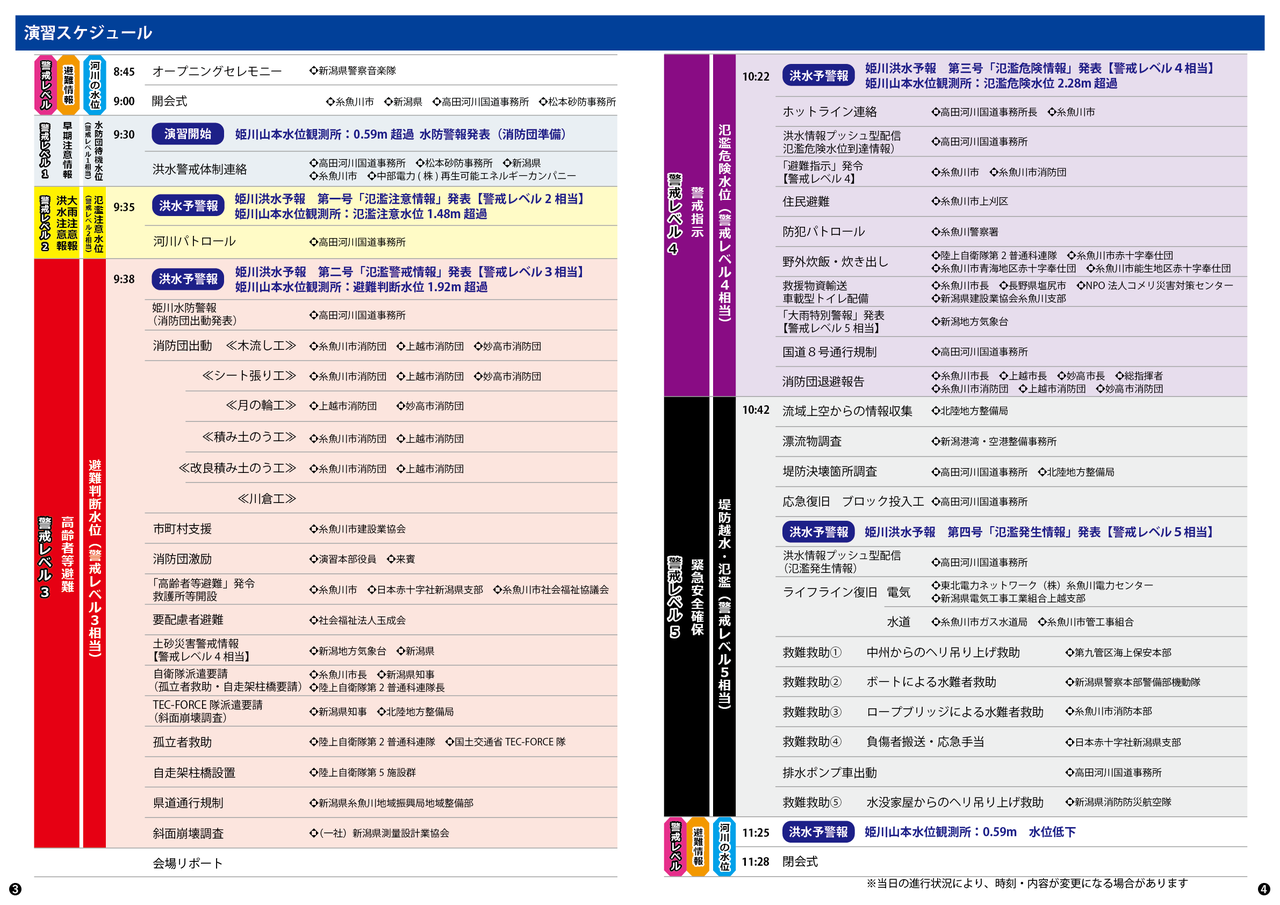Click the 防犯パトロール row
The width and height of the screenshot is (1280, 905).
1011,231
